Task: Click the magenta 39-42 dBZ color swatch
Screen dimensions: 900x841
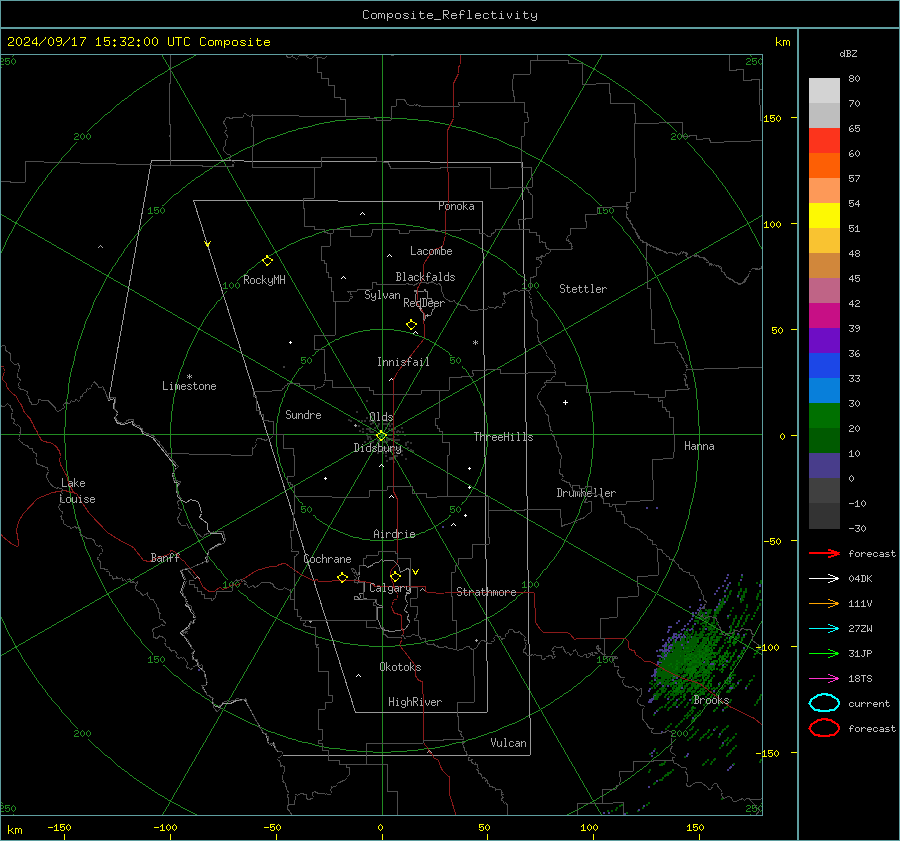Action: pyautogui.click(x=824, y=316)
